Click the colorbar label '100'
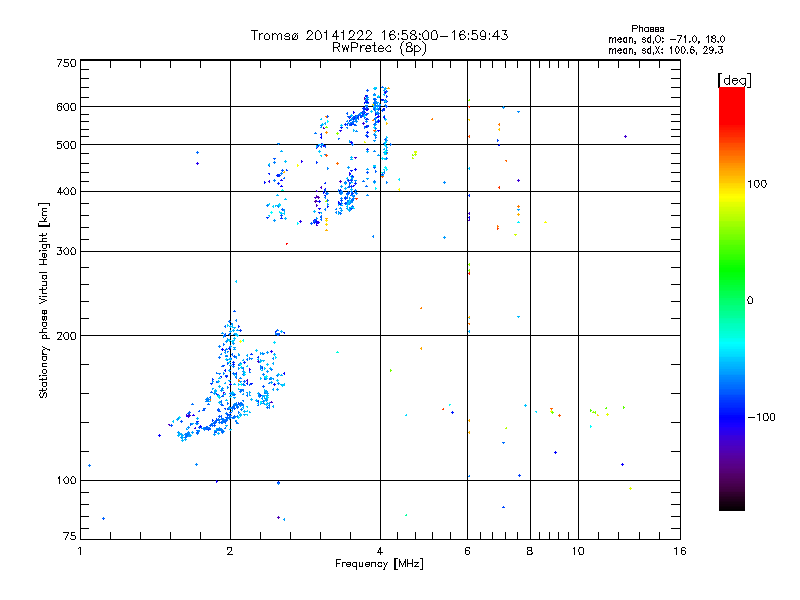Viewport: 800px width, 600px height. click(757, 184)
